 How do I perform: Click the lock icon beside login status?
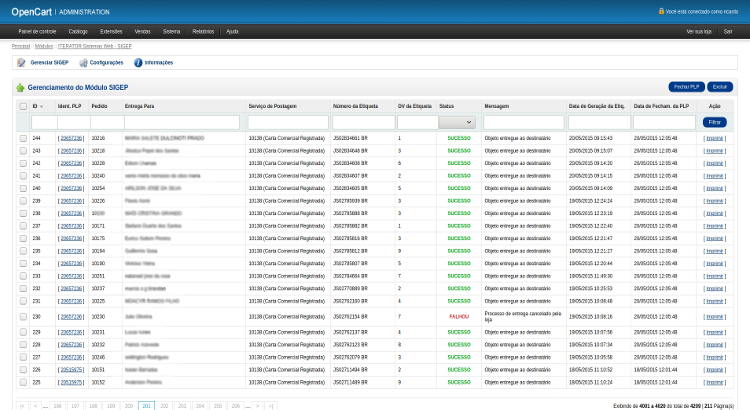[x=662, y=11]
